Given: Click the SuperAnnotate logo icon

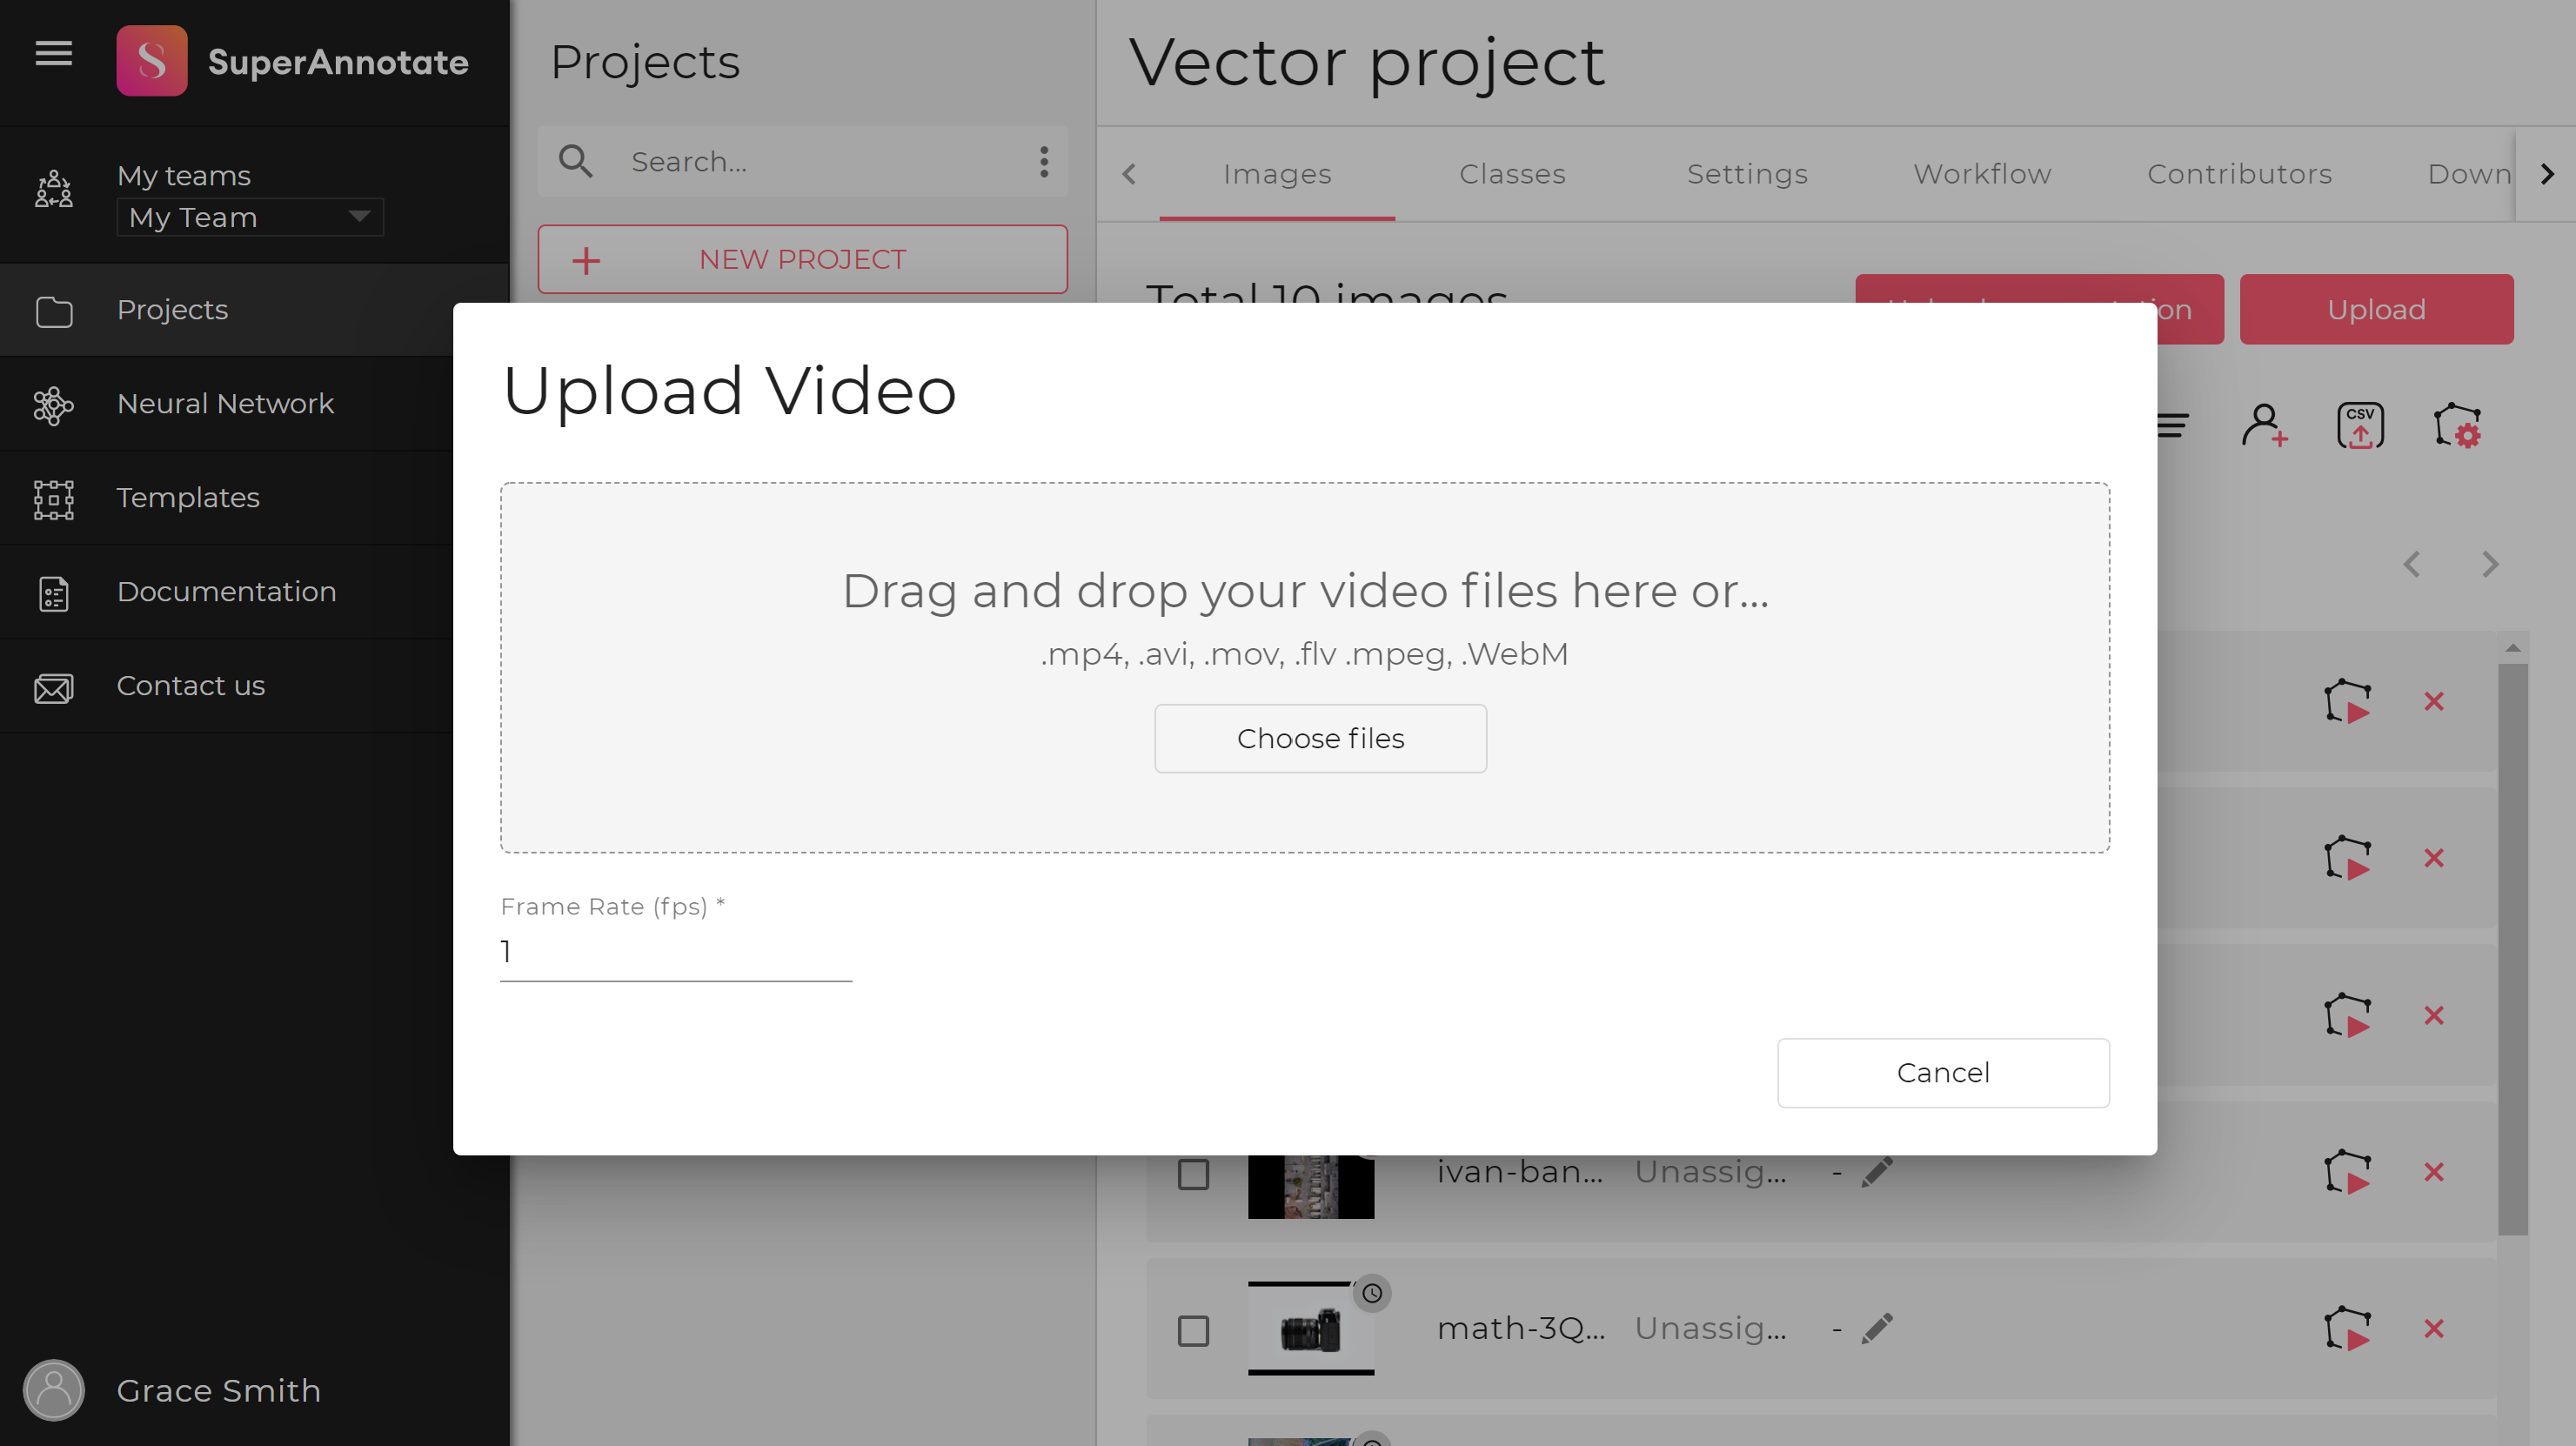Looking at the screenshot, I should coord(151,61).
